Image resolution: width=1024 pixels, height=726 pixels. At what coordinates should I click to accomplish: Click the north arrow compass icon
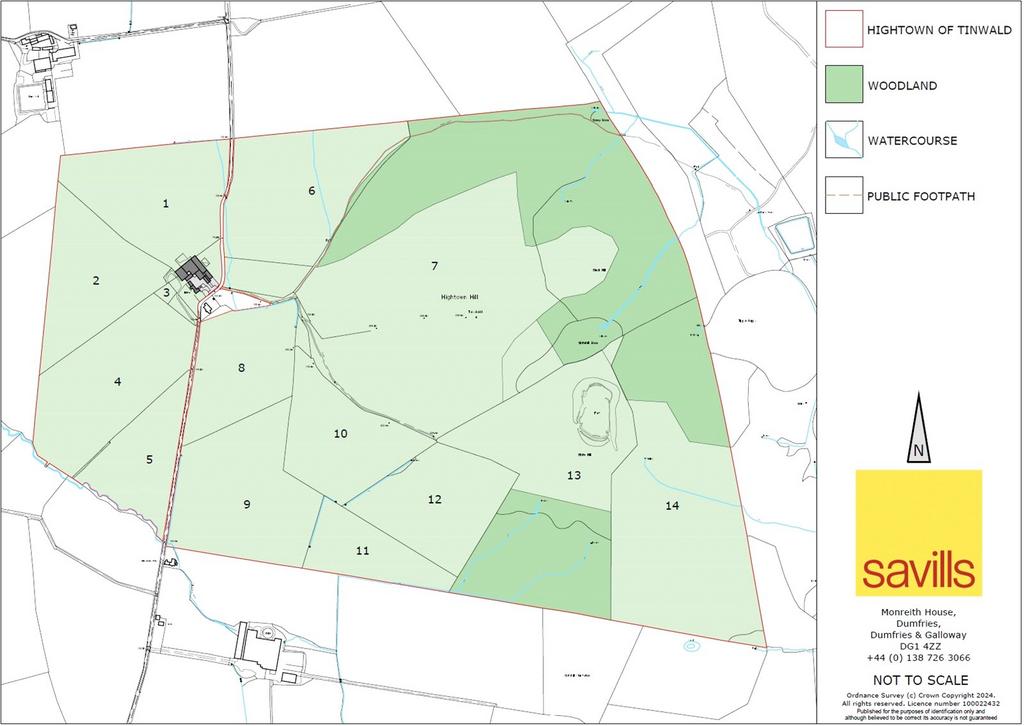919,428
